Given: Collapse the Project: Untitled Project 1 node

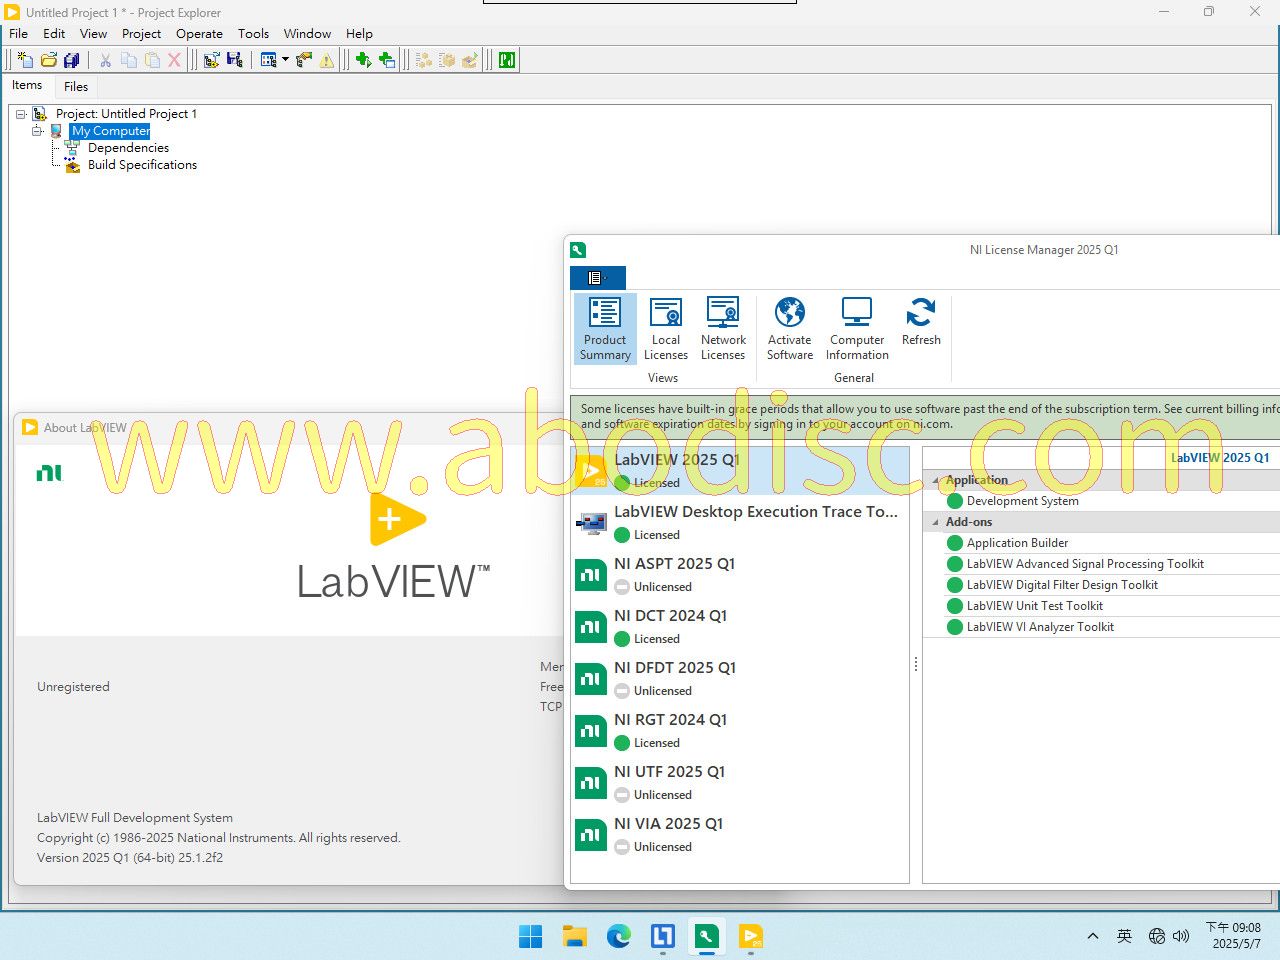Looking at the screenshot, I should click(20, 114).
